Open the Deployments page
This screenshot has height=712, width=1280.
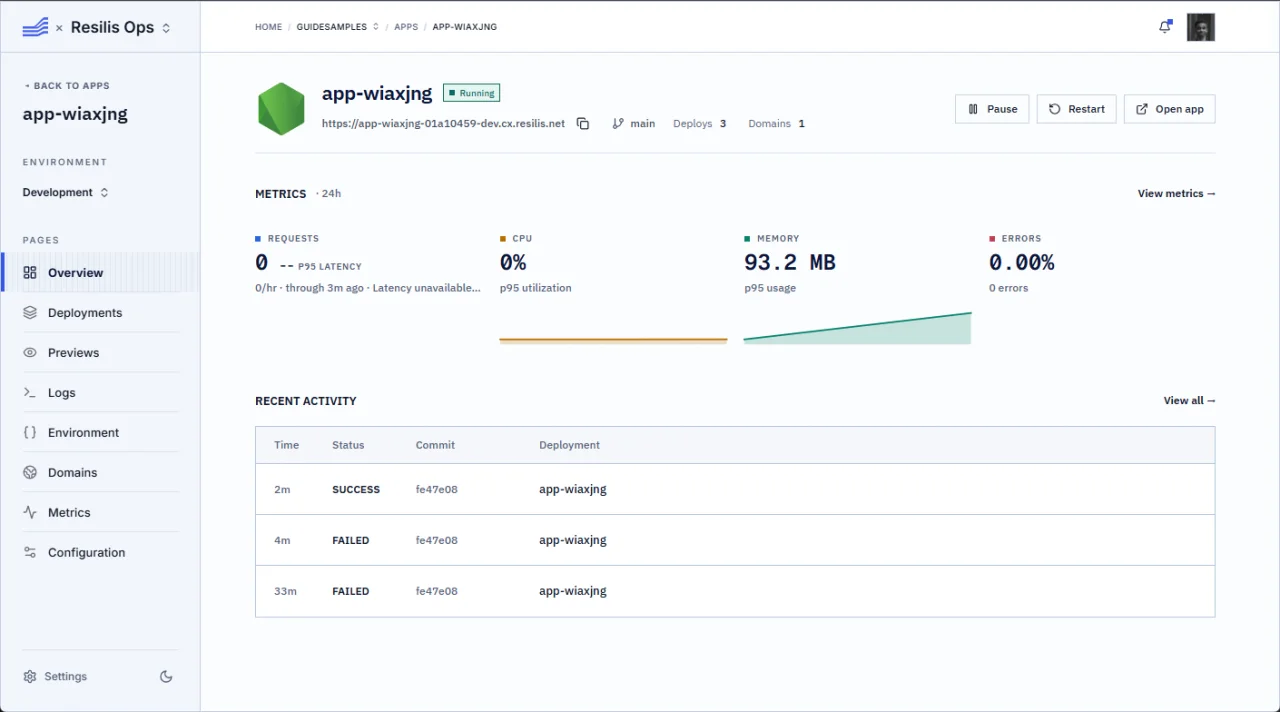[100, 312]
